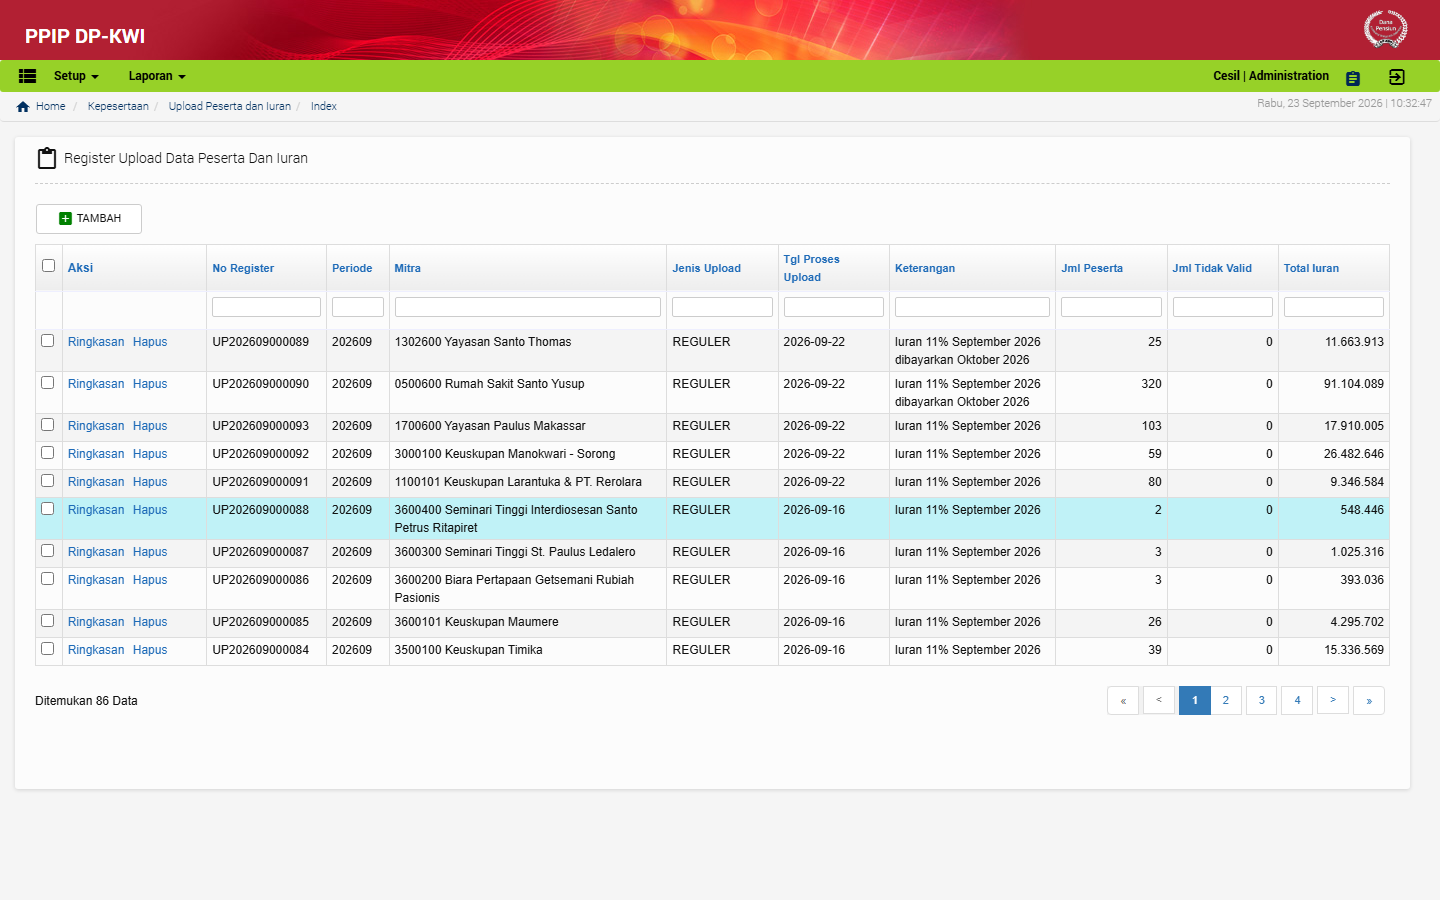Sort by Periode column header
Viewport: 1440px width, 900px height.
pyautogui.click(x=352, y=268)
